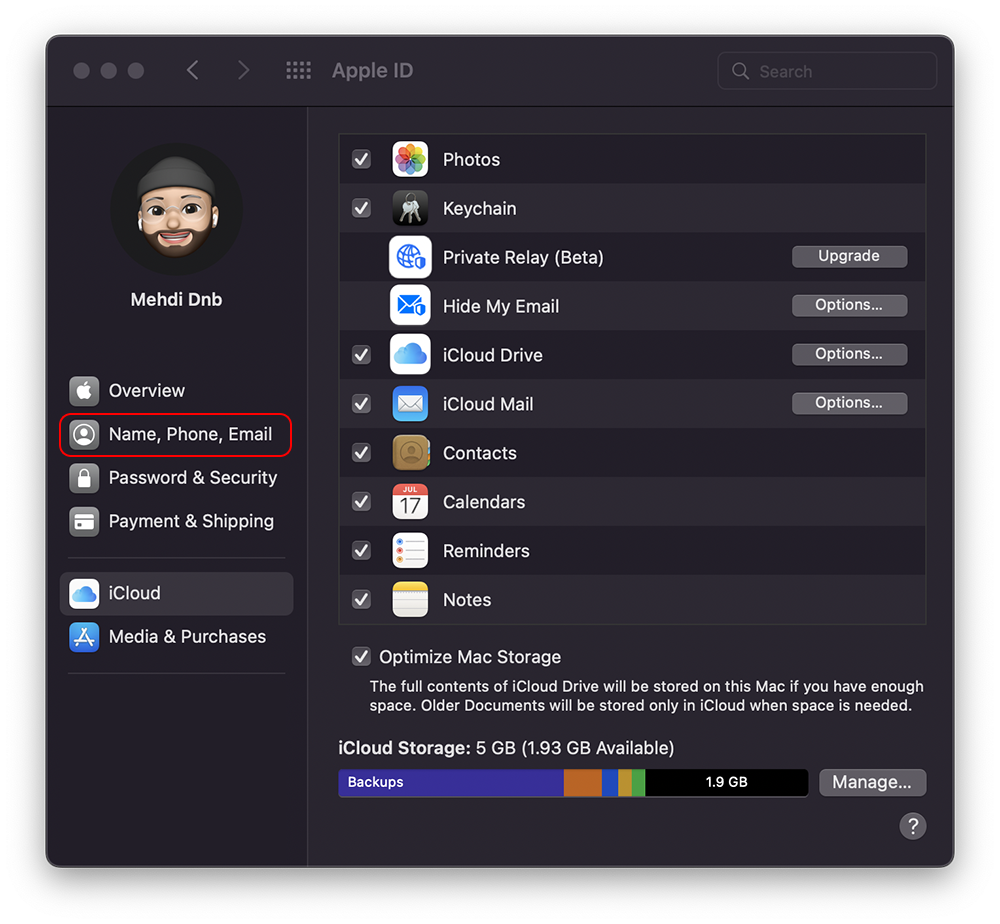
Task: Uncheck the Contacts checkbox
Action: (x=362, y=453)
